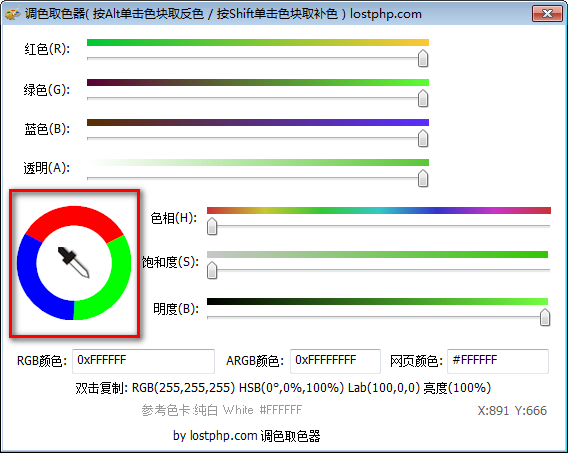The image size is (568, 453).
Task: Click the transparency (A) slider thumb
Action: tap(423, 178)
